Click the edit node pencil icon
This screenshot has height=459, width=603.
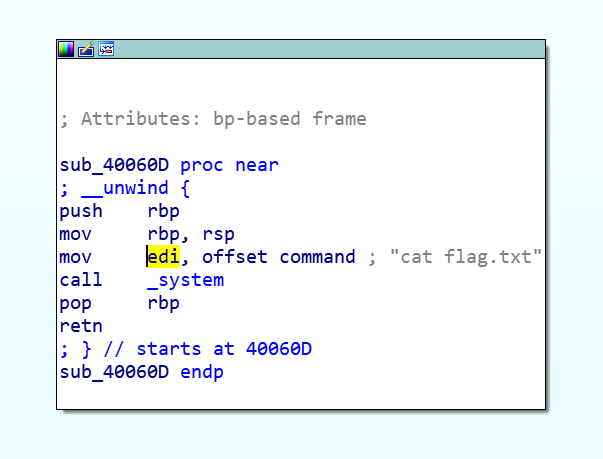coord(86,49)
